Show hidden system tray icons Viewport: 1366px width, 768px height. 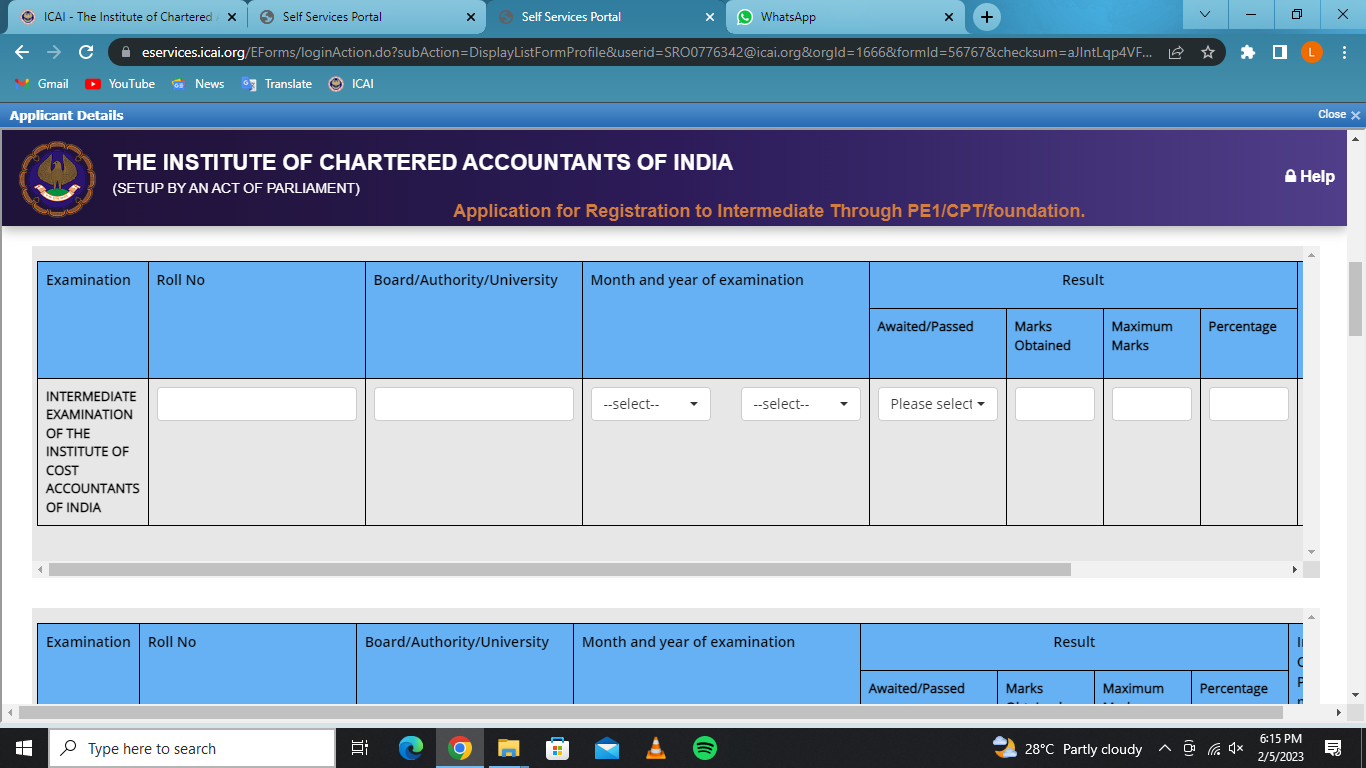tap(1165, 748)
